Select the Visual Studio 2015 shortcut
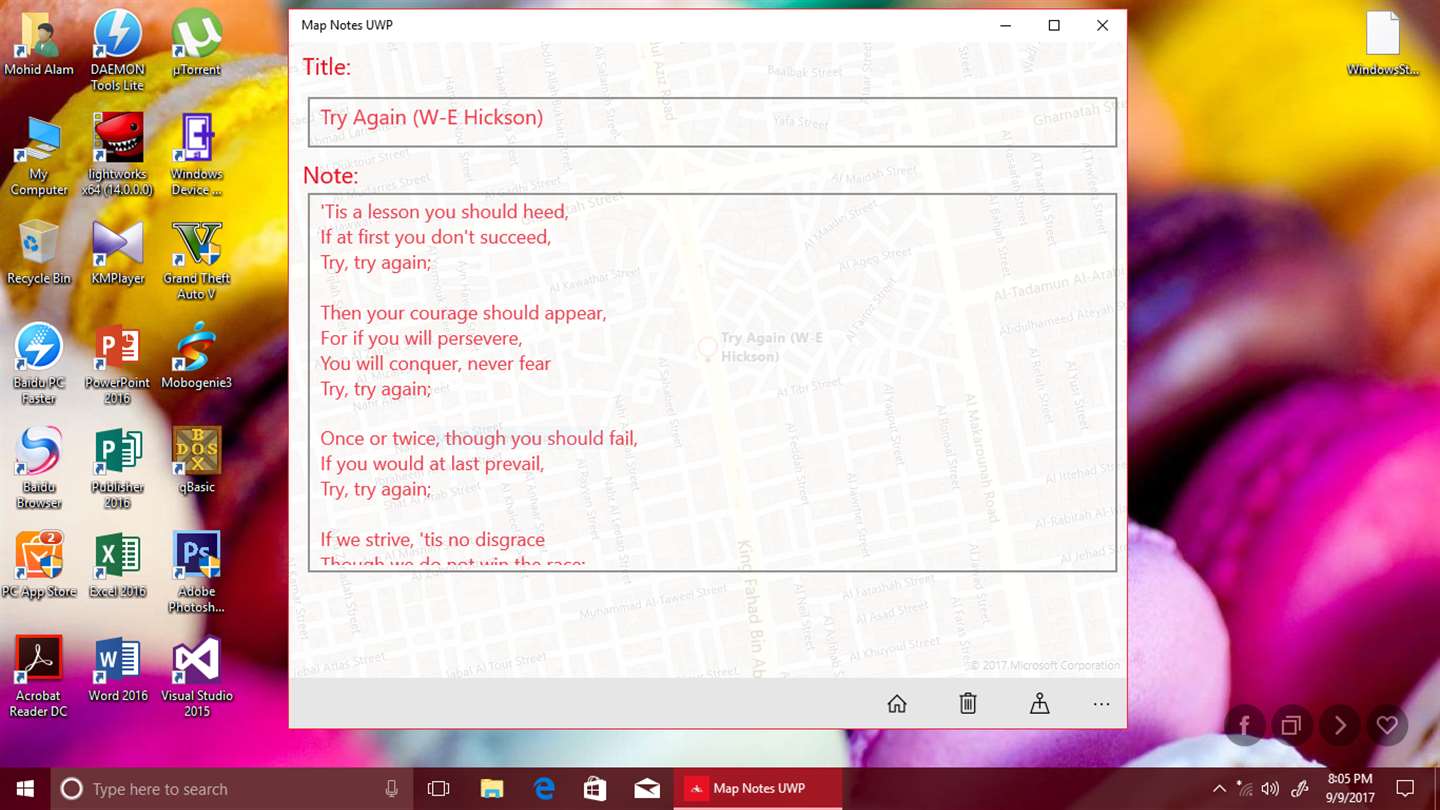The height and width of the screenshot is (810, 1440). pos(197,677)
